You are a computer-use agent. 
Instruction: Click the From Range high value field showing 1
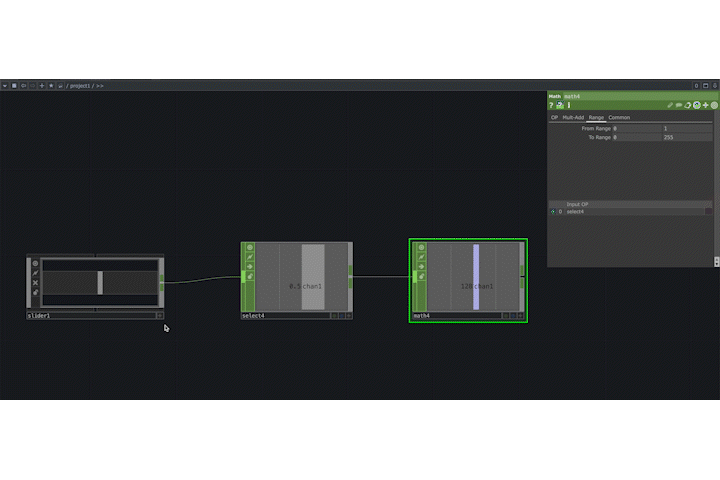[687, 129]
